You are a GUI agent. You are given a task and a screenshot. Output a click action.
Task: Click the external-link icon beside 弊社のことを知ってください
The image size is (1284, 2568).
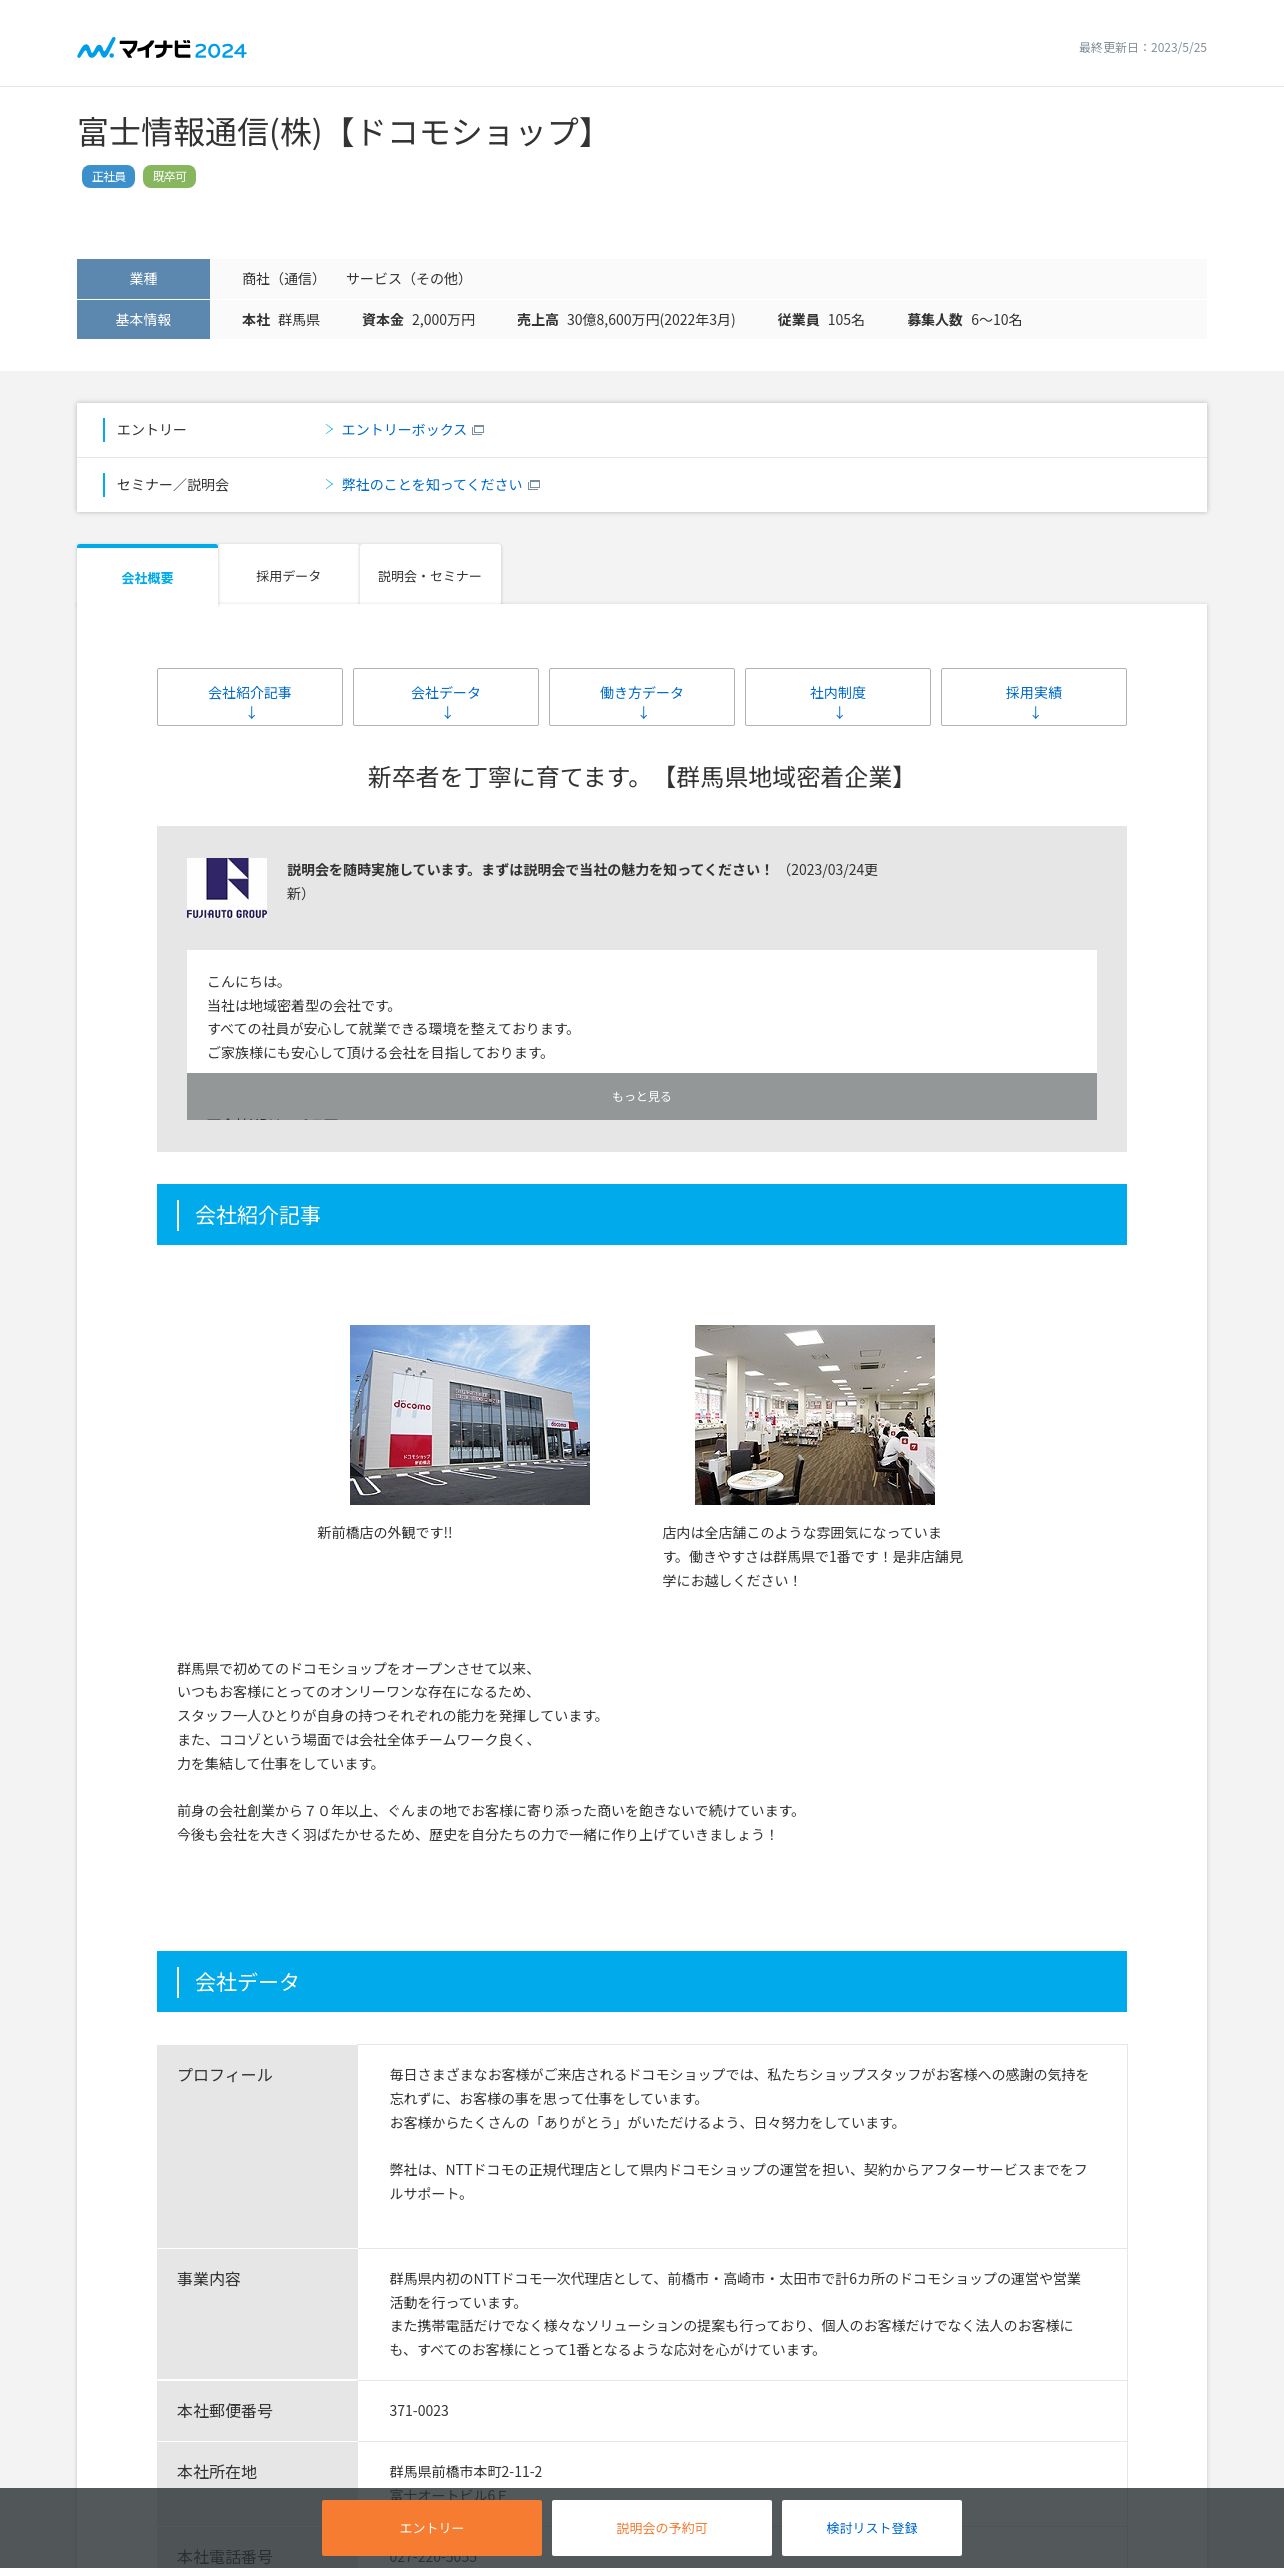coord(534,485)
